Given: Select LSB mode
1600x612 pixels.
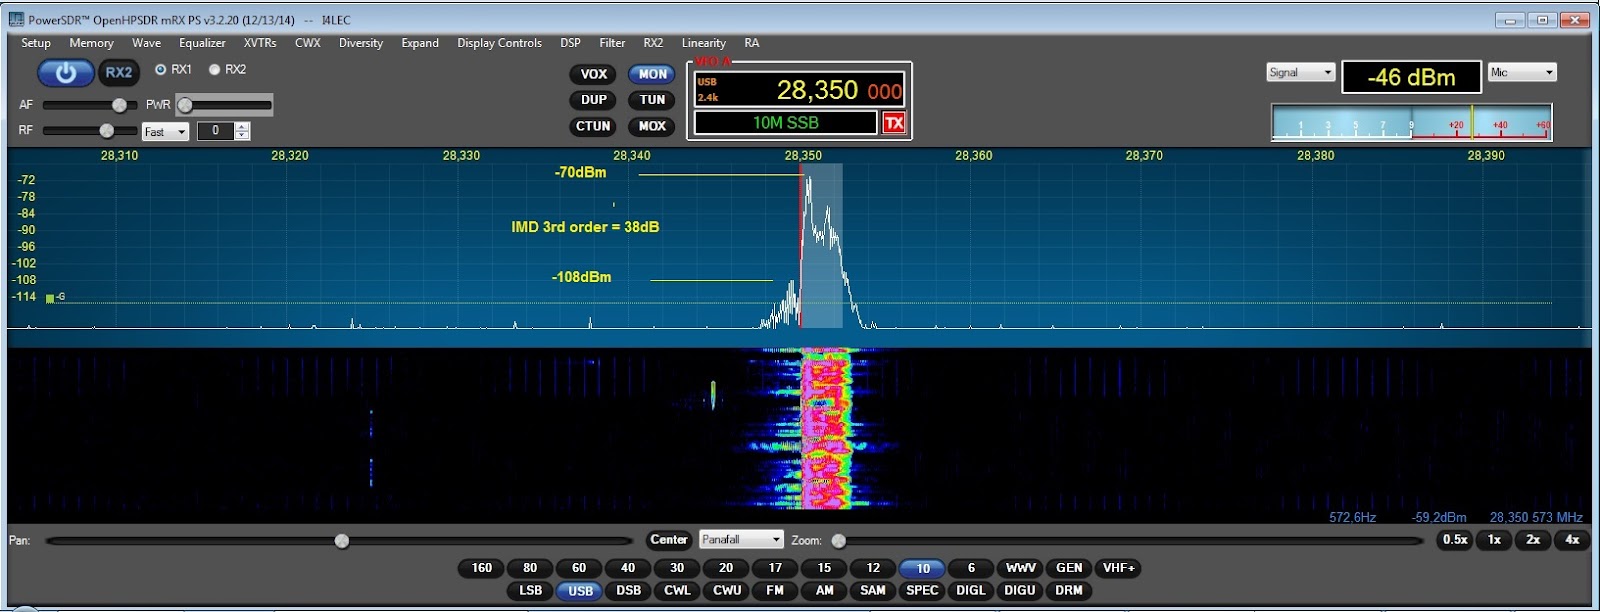Looking at the screenshot, I should pos(530,591).
